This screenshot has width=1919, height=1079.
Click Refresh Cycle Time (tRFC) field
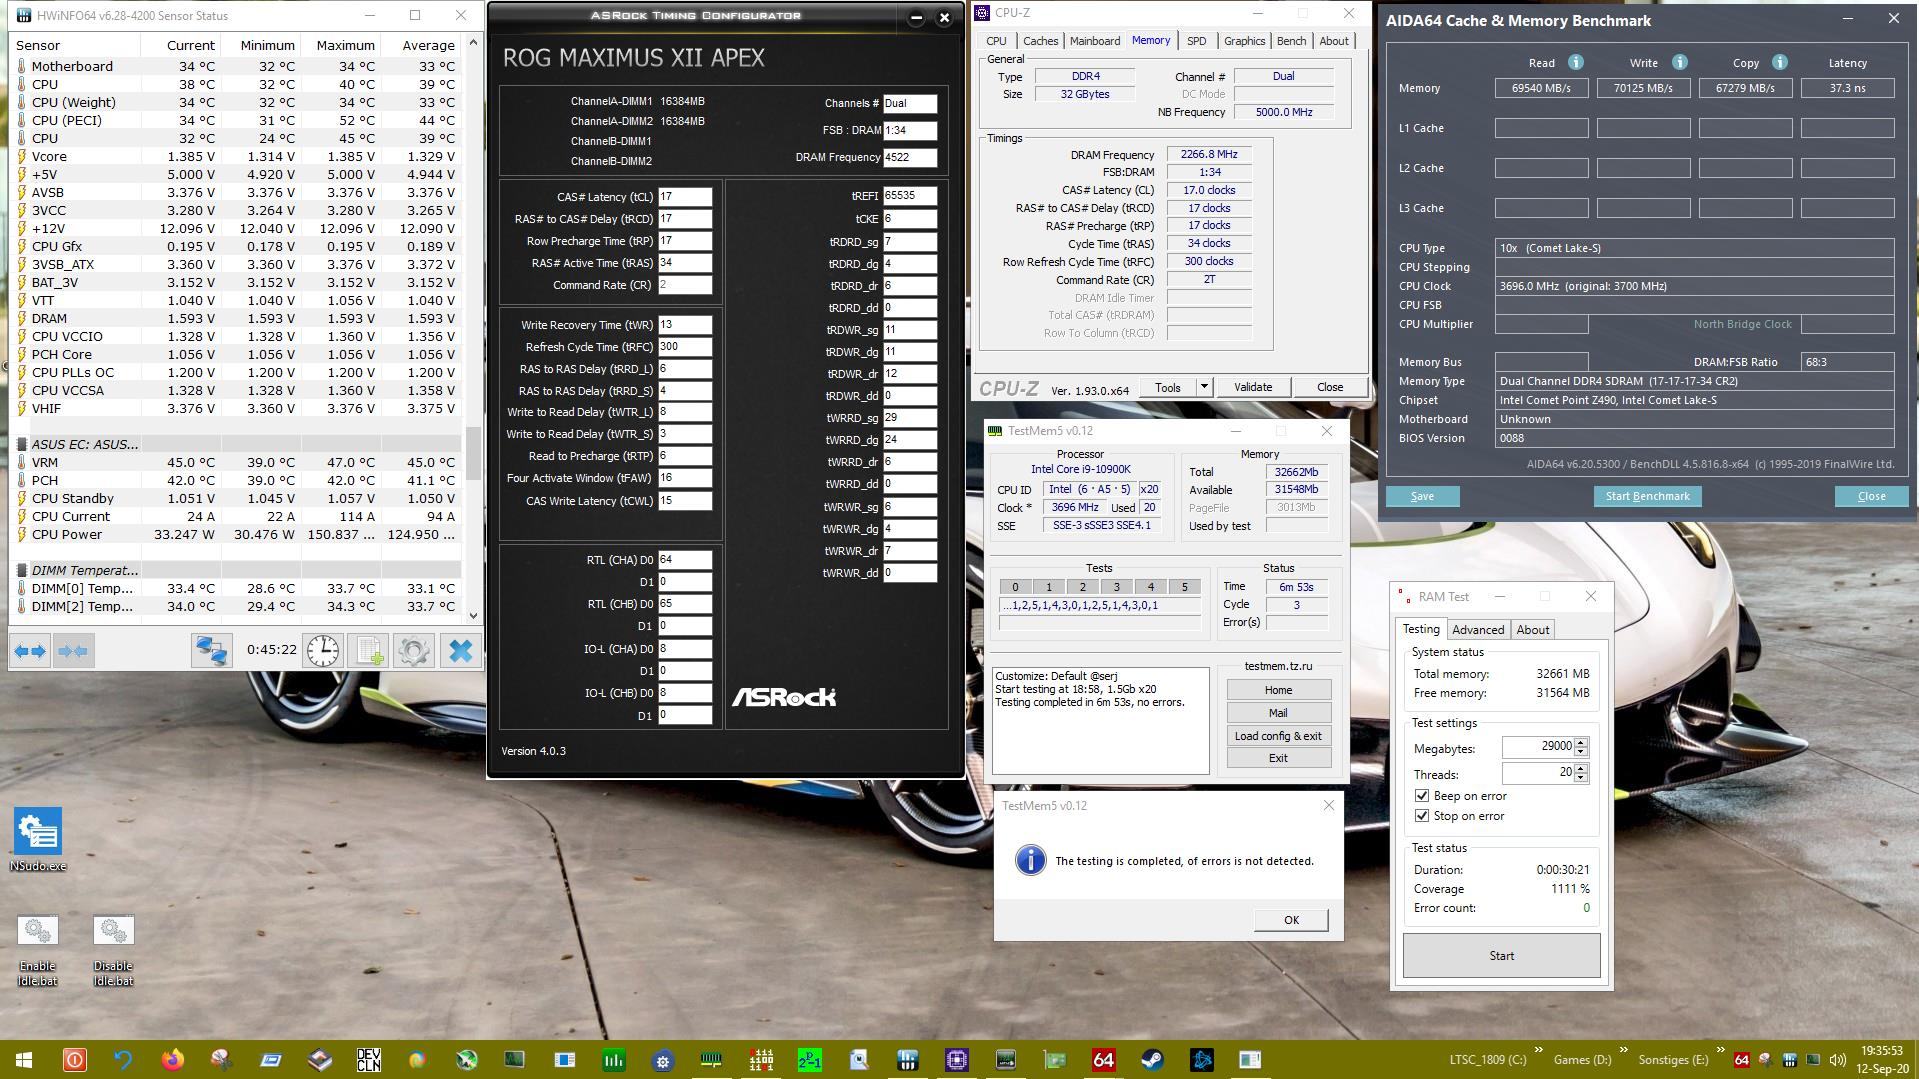coord(685,347)
